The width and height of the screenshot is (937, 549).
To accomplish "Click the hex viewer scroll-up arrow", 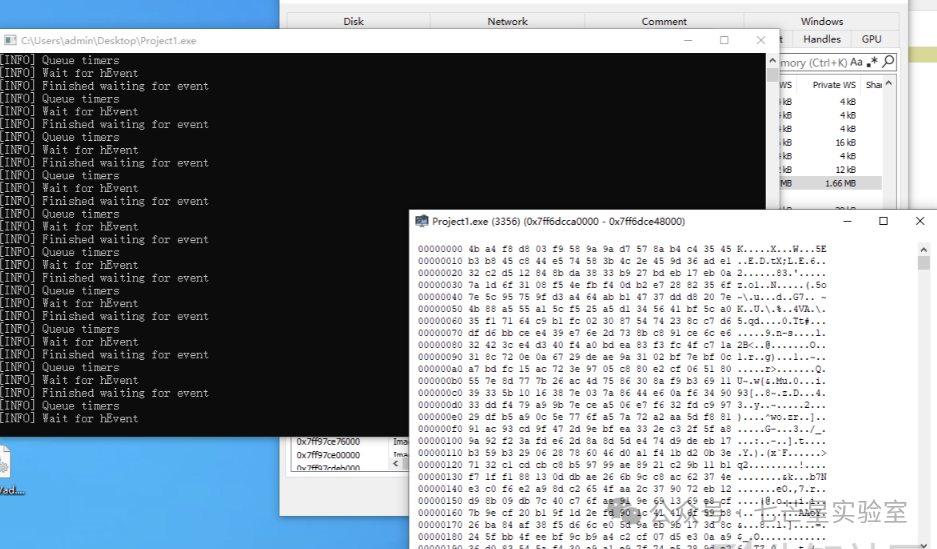I will pyautogui.click(x=924, y=249).
